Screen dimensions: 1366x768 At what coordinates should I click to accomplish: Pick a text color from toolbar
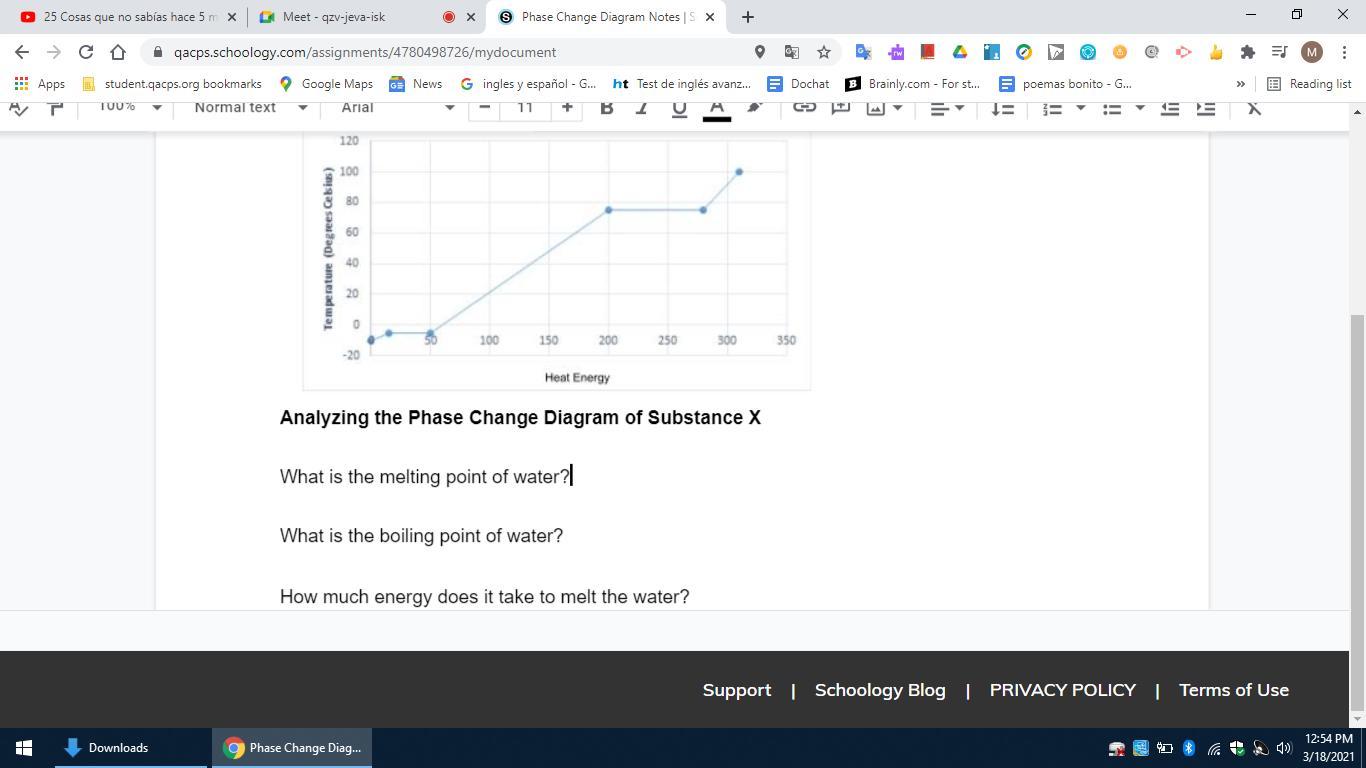716,108
